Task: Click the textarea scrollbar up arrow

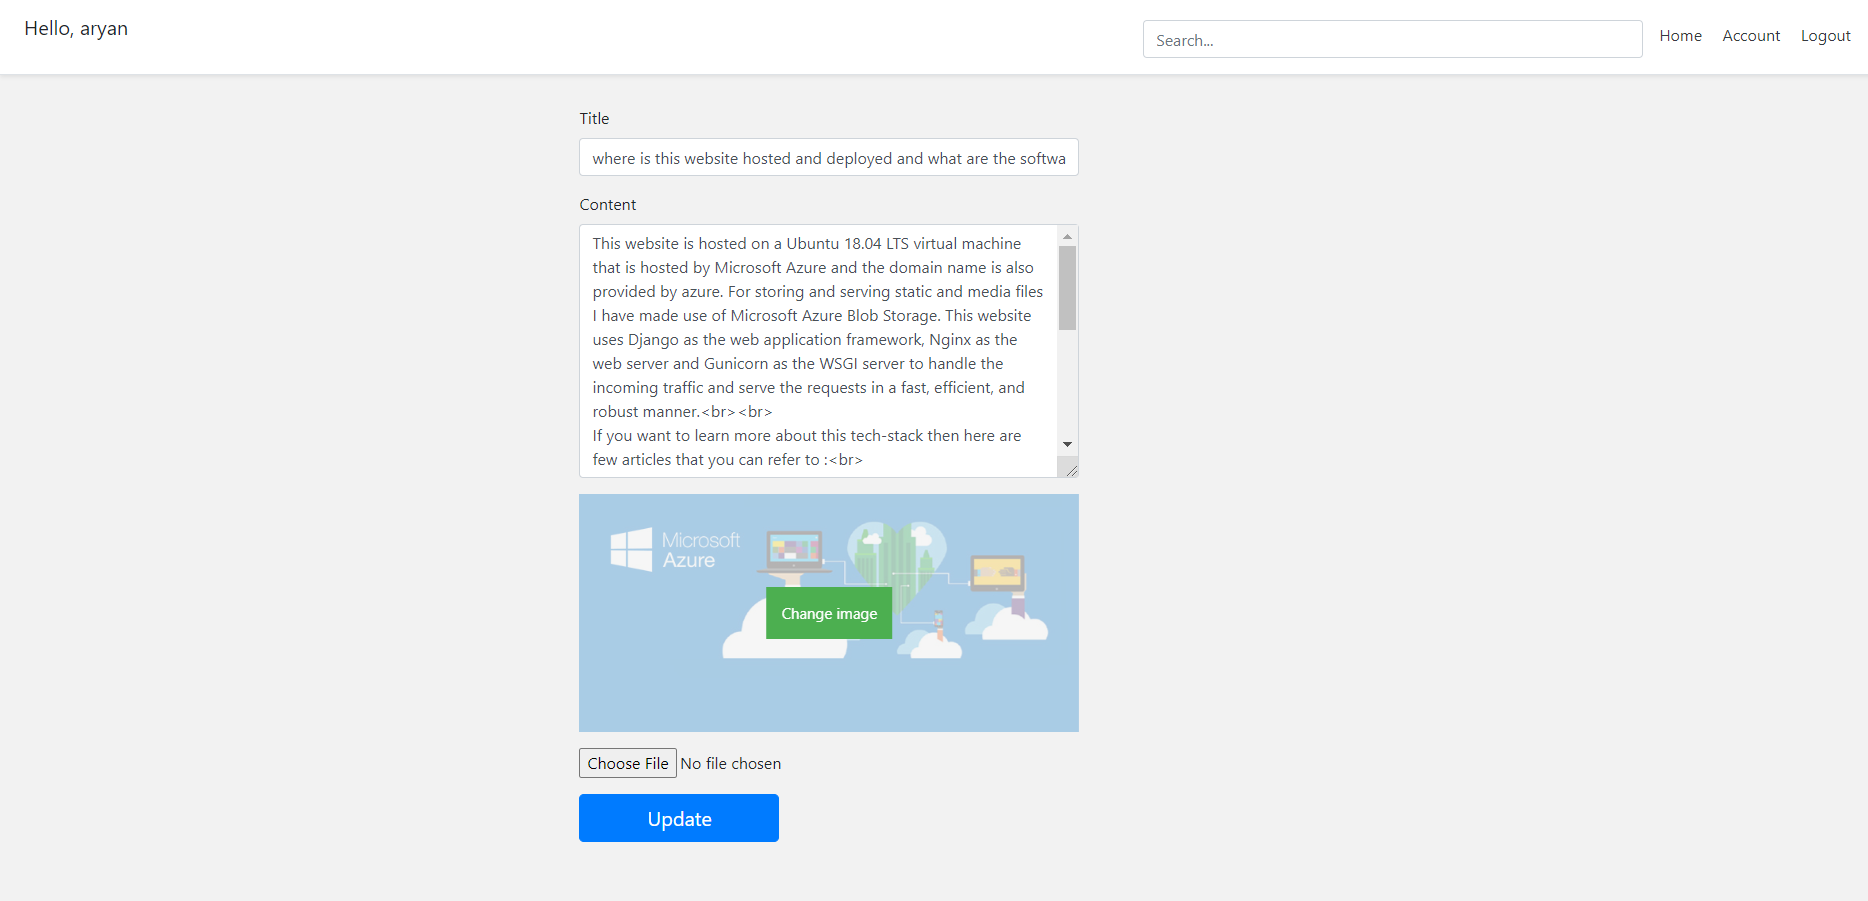Action: pyautogui.click(x=1067, y=236)
